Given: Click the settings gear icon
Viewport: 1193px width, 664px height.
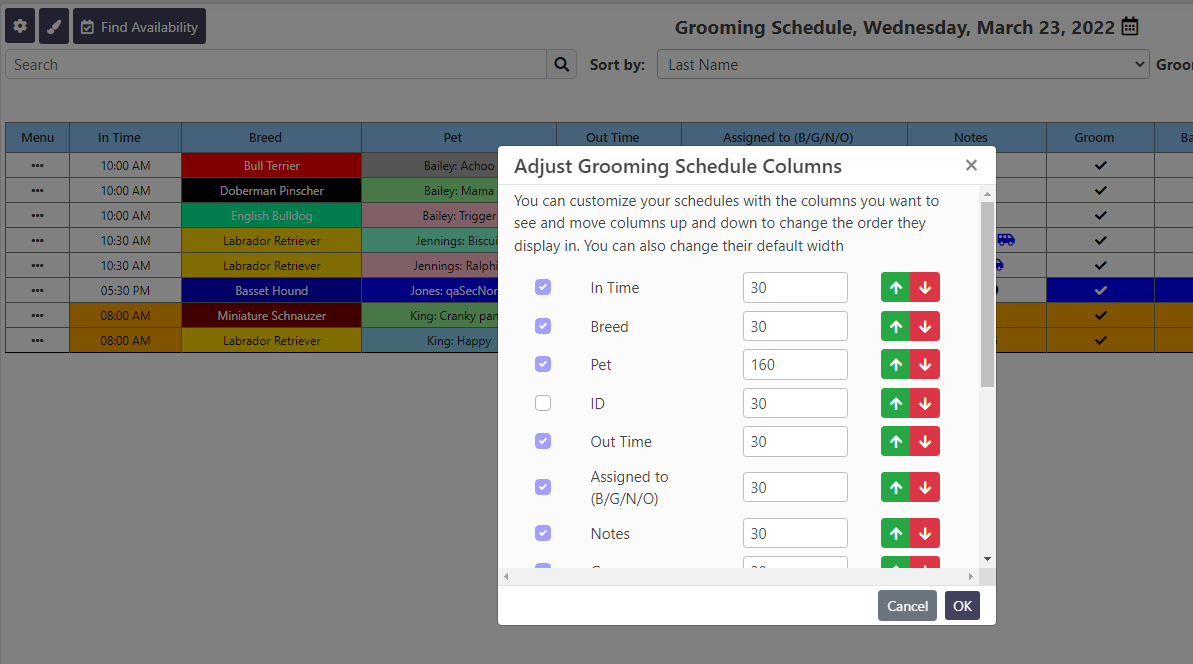Looking at the screenshot, I should (x=20, y=27).
